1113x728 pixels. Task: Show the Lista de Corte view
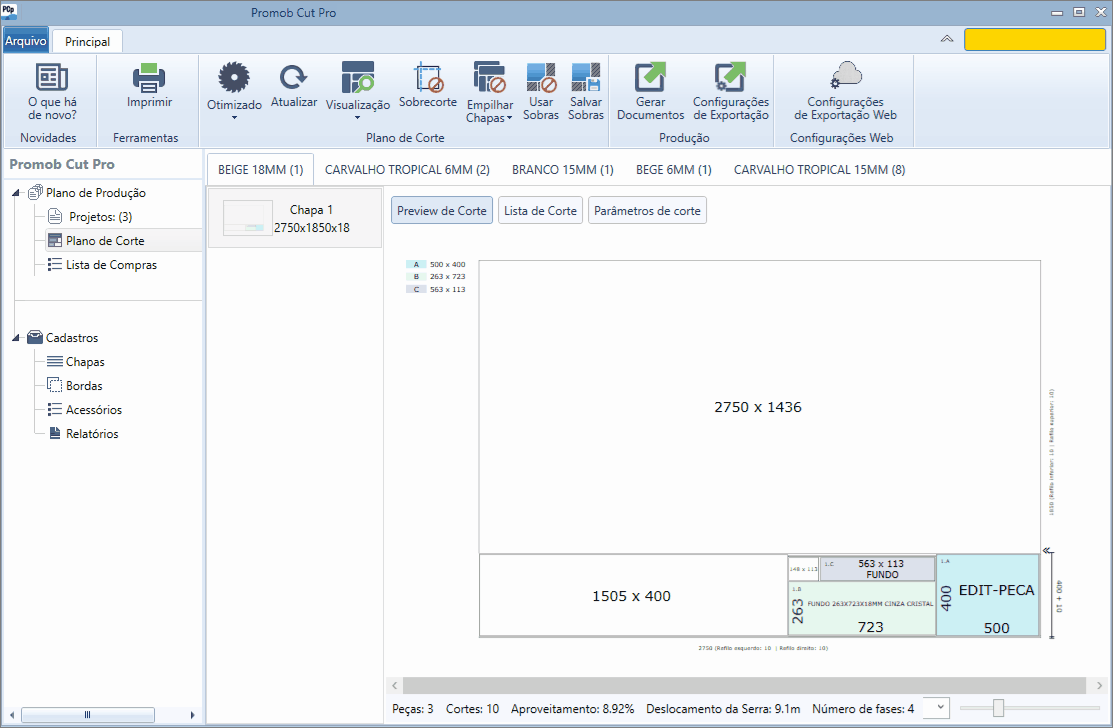tap(540, 211)
